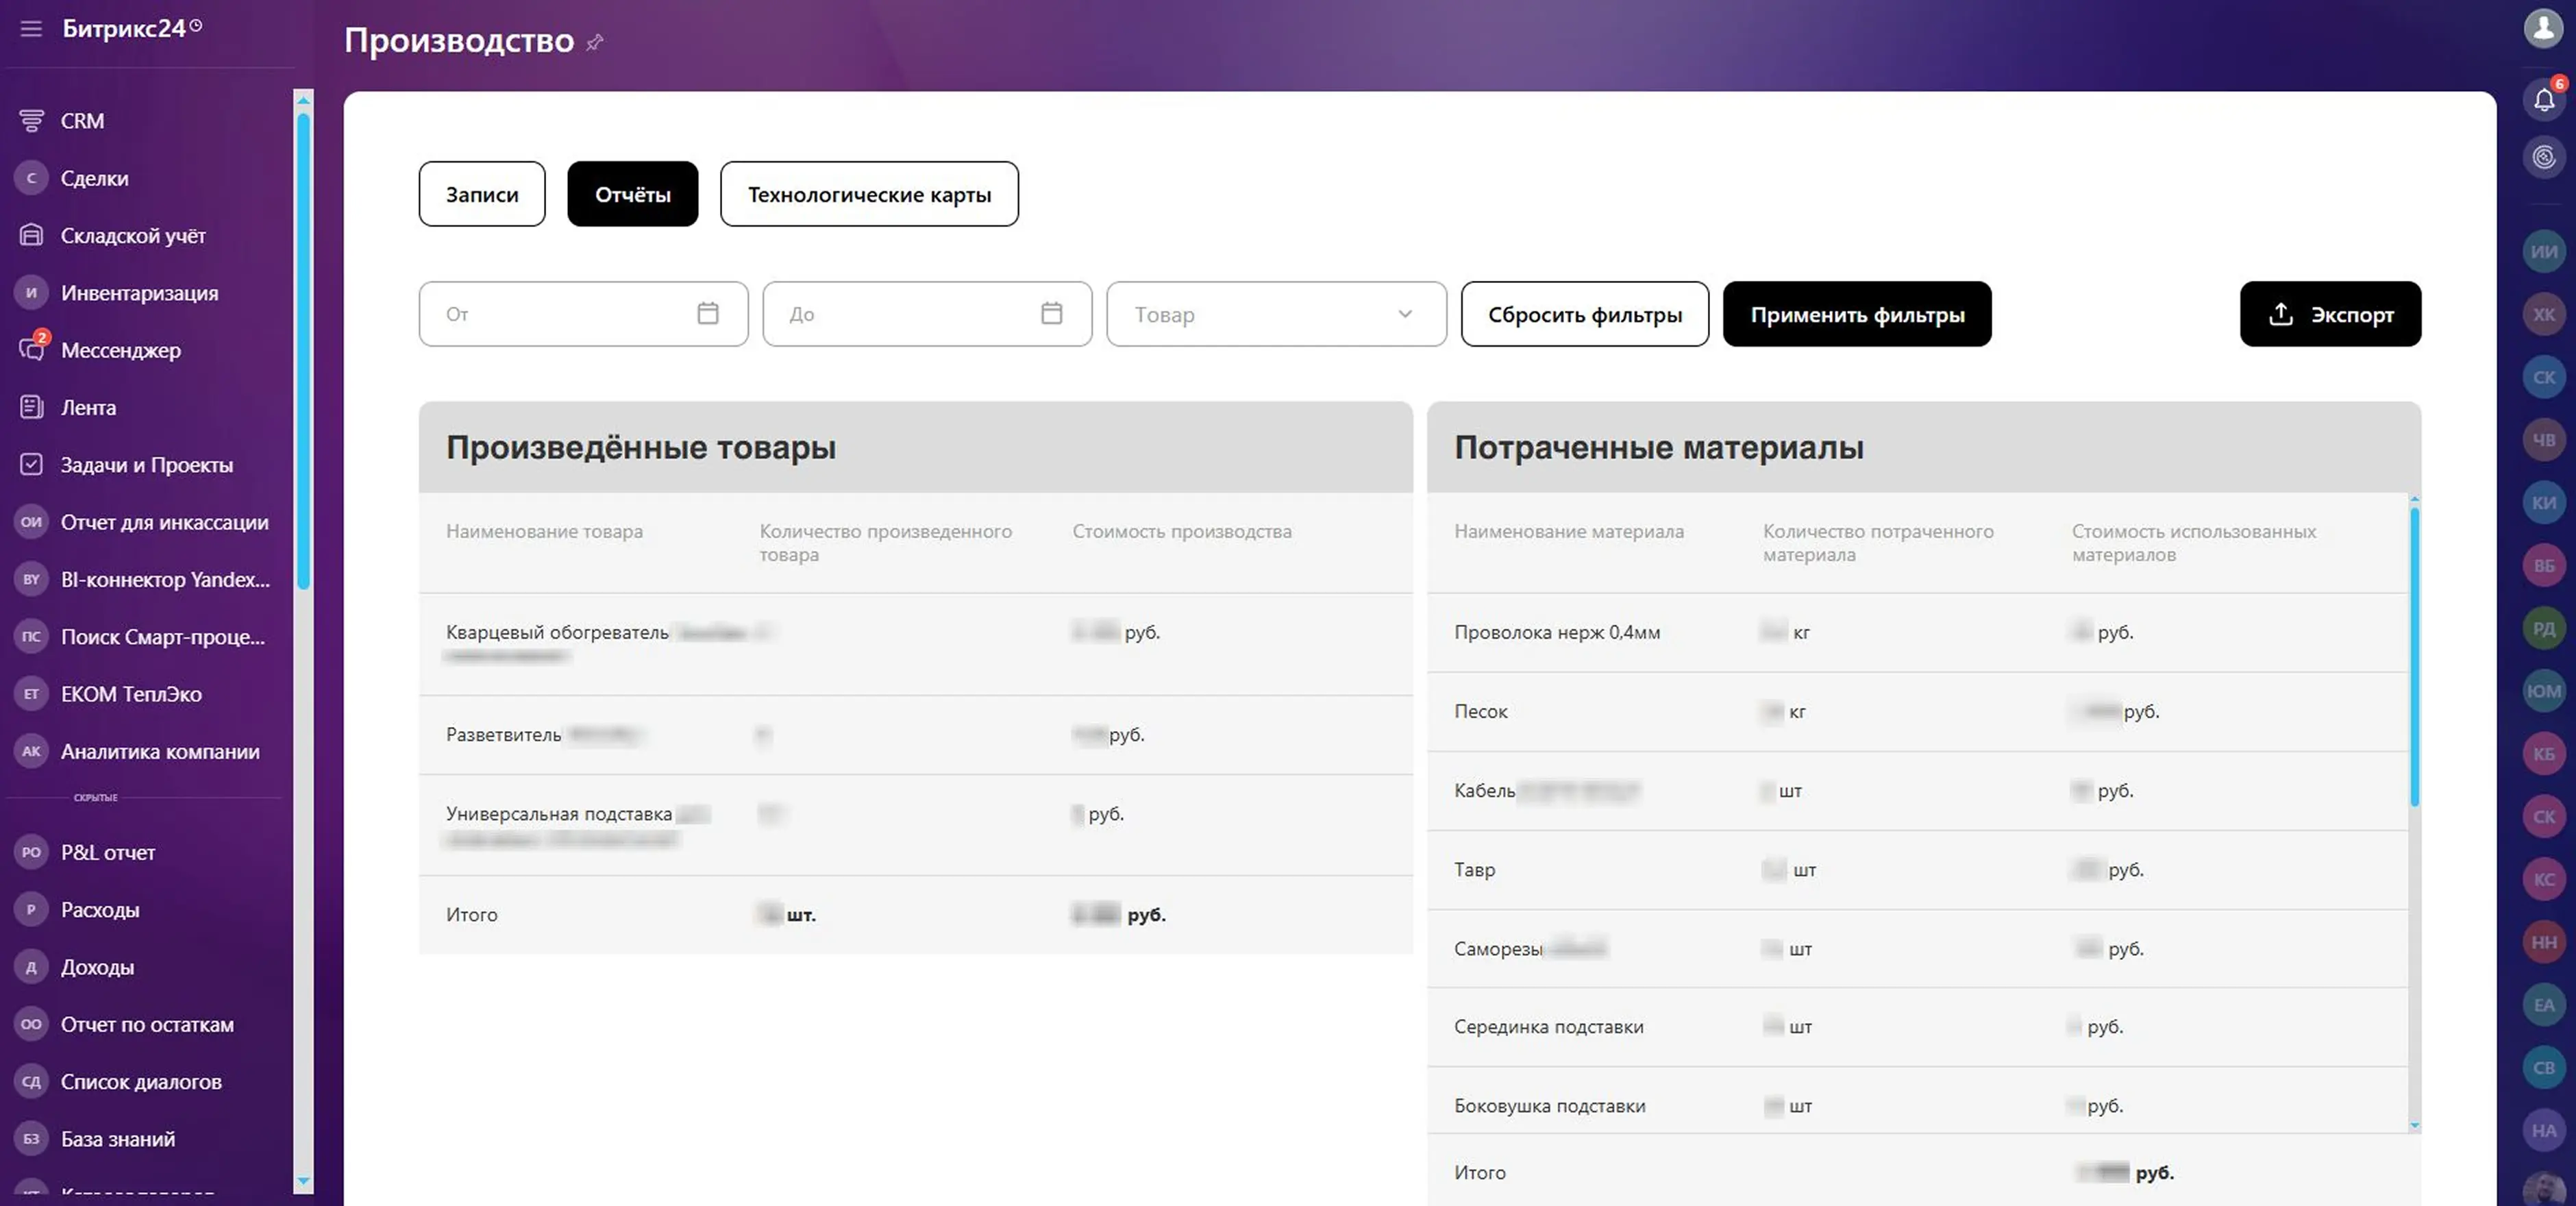Click materials table scroll down arrow
Viewport: 2576px width, 1206px height.
coord(2414,1125)
